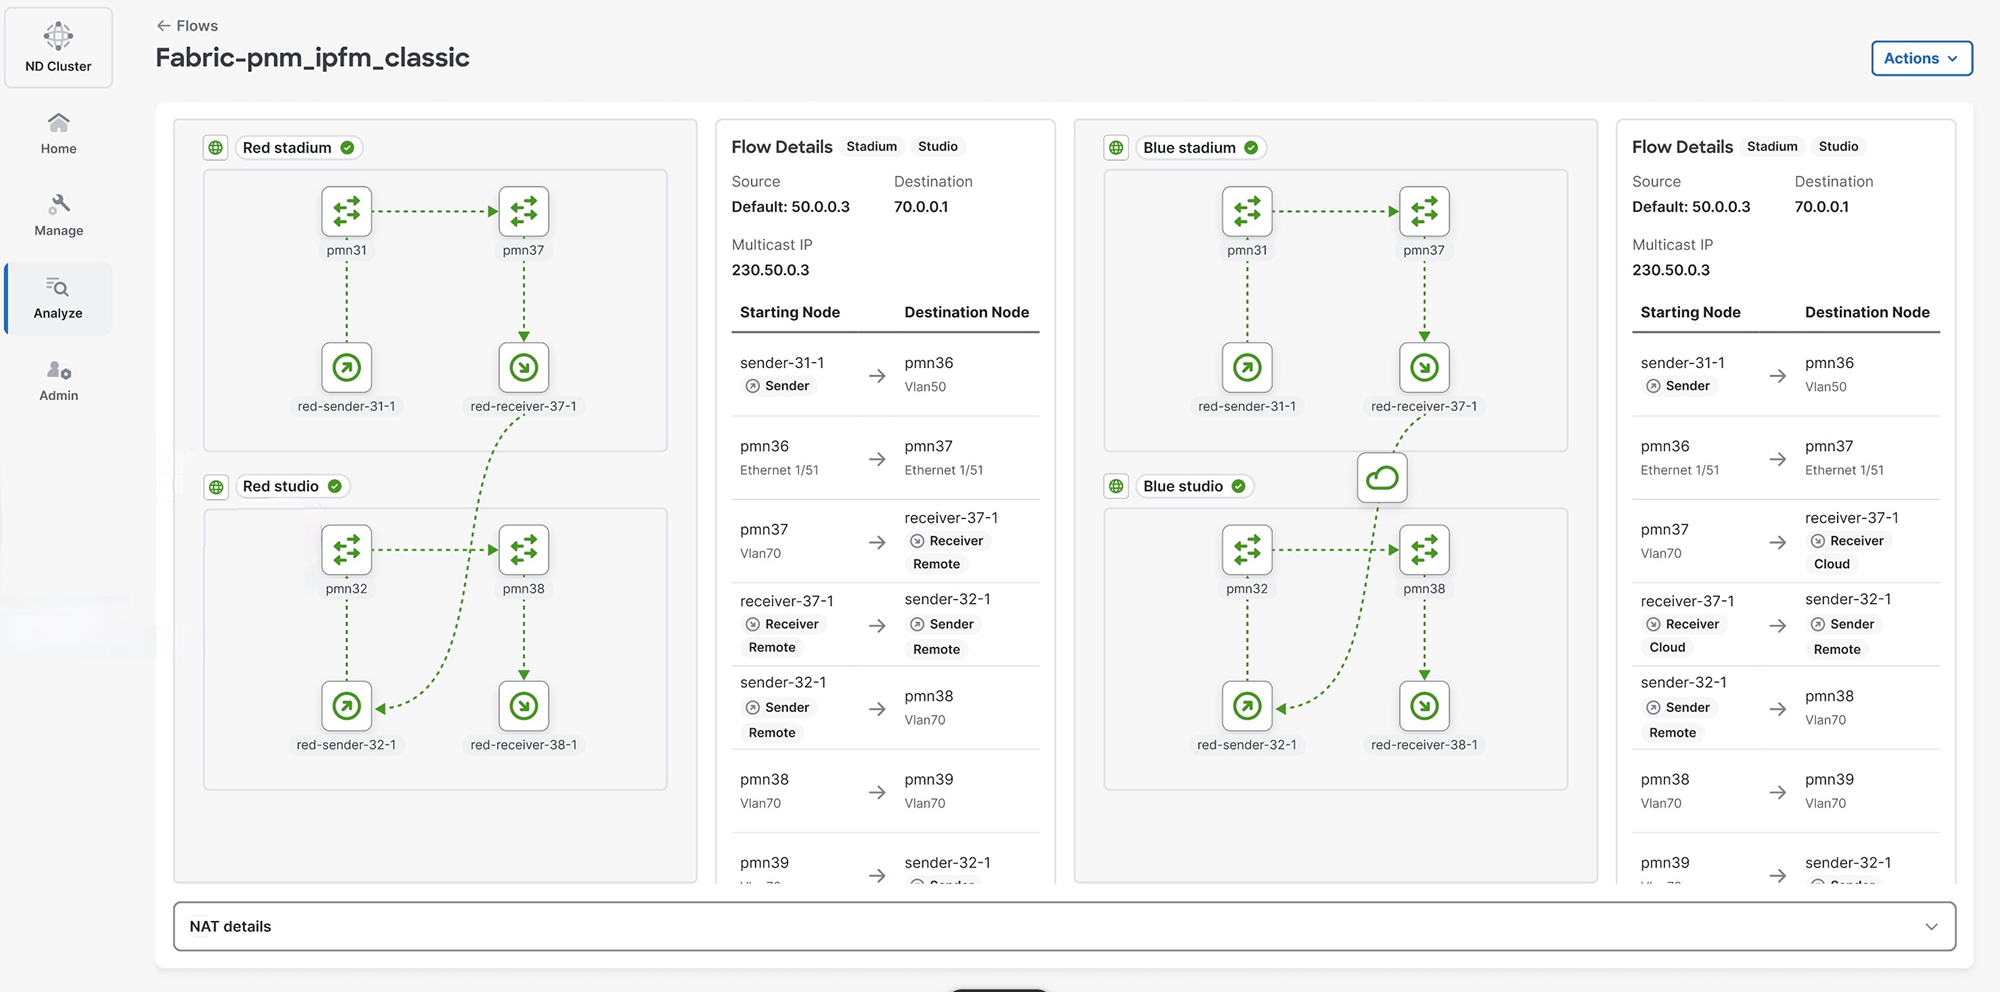Open the Manage wrench icon
Image resolution: width=2000 pixels, height=992 pixels.
58,205
